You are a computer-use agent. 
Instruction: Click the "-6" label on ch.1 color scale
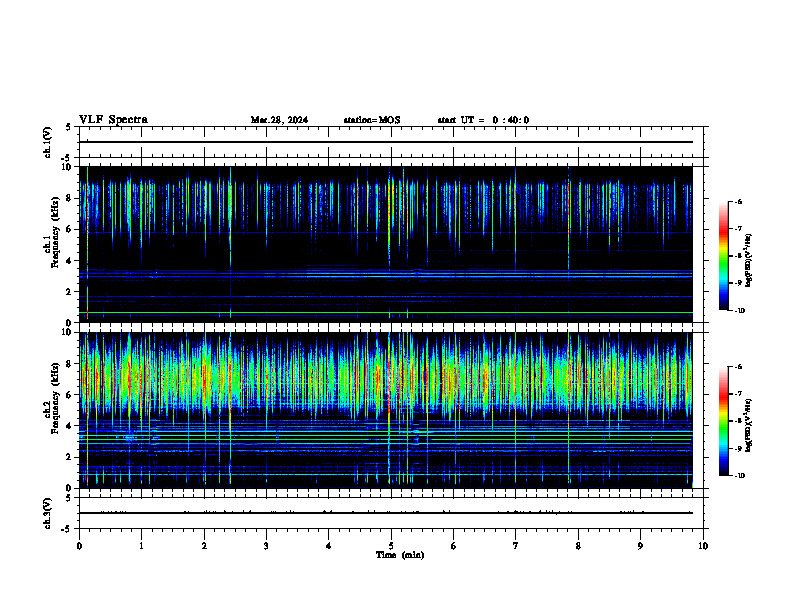coord(738,201)
